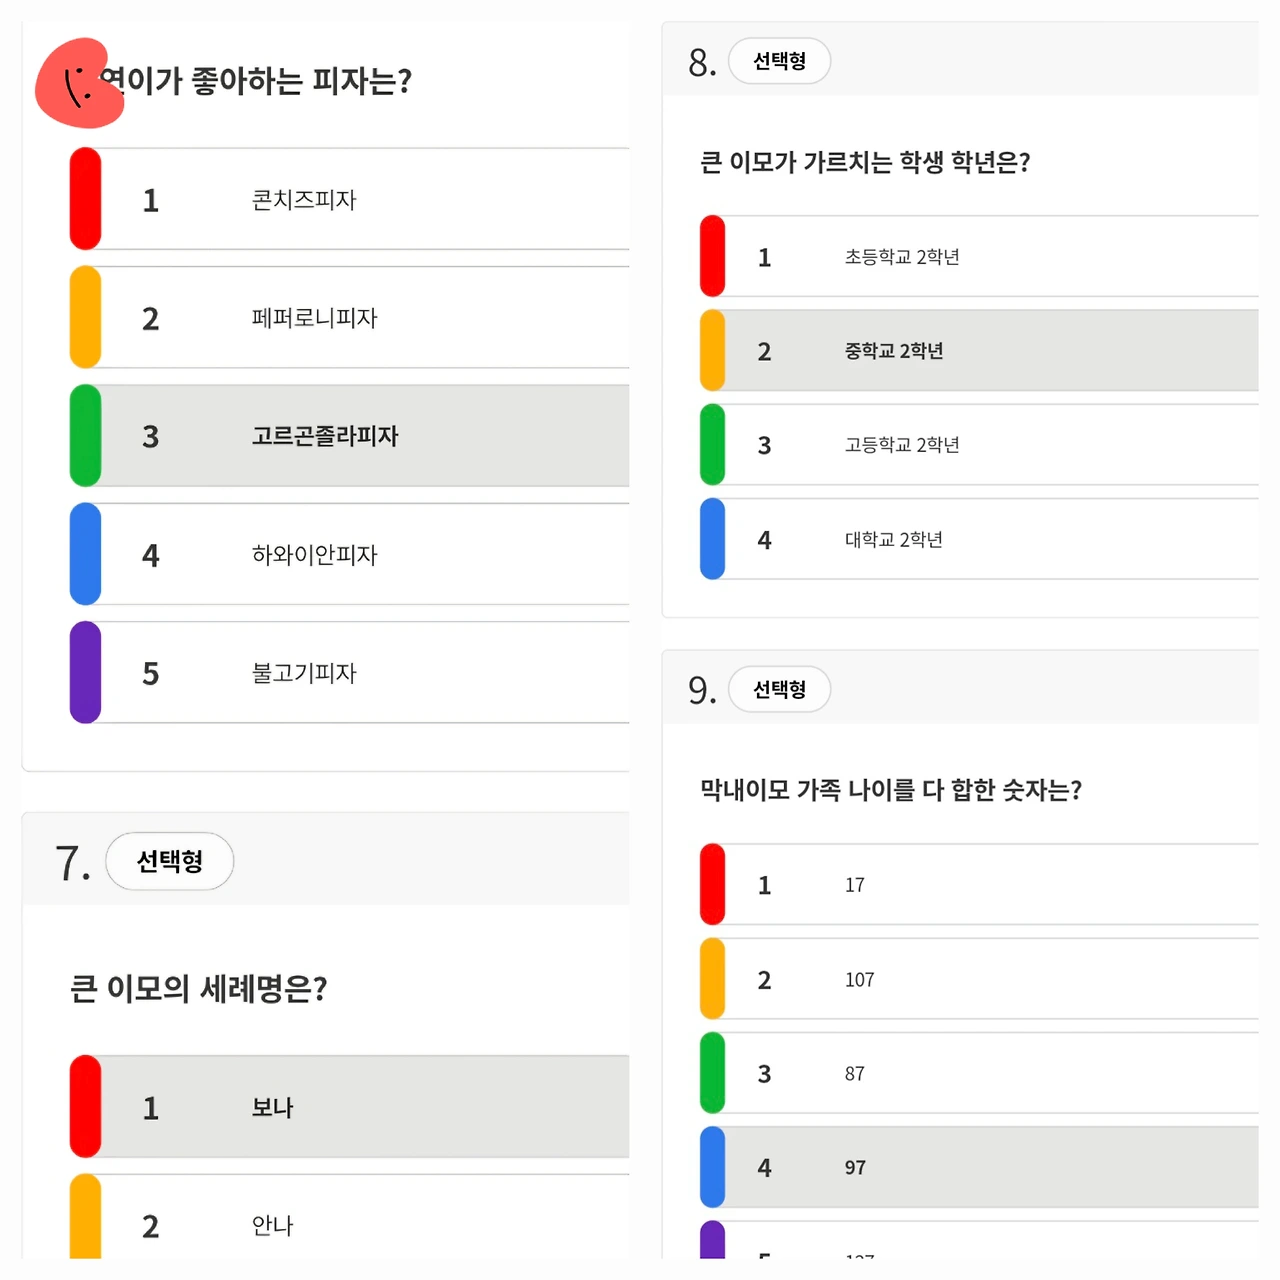Click the 선택형 tag on question 7
Screen dimensions: 1280x1280
(x=169, y=861)
